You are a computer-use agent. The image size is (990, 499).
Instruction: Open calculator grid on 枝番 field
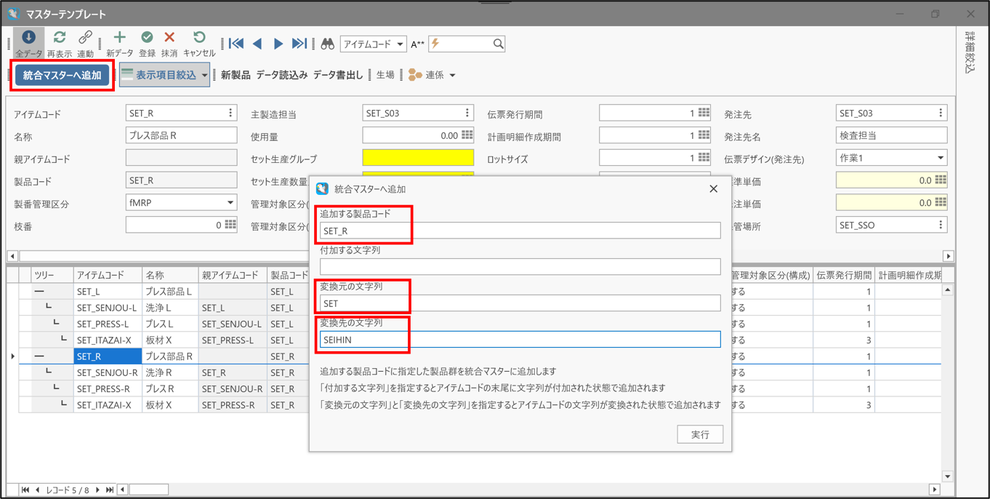click(230, 224)
